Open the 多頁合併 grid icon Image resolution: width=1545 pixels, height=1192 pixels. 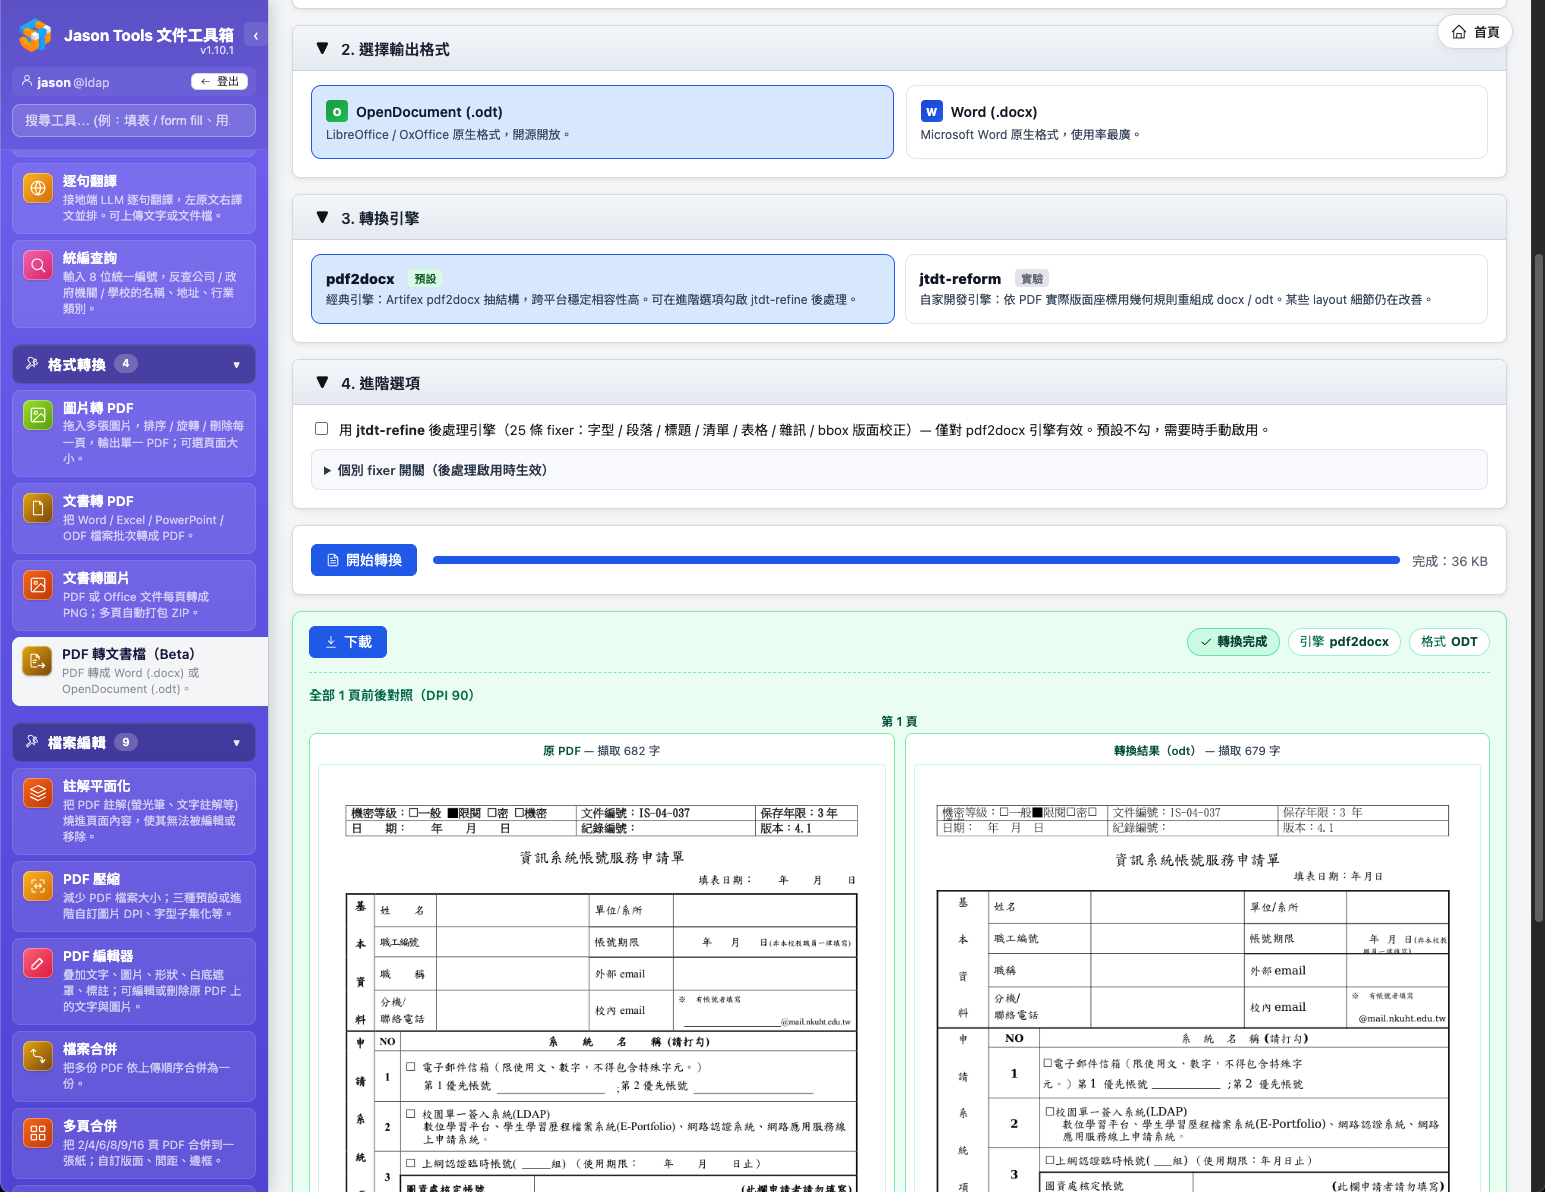tap(38, 1132)
